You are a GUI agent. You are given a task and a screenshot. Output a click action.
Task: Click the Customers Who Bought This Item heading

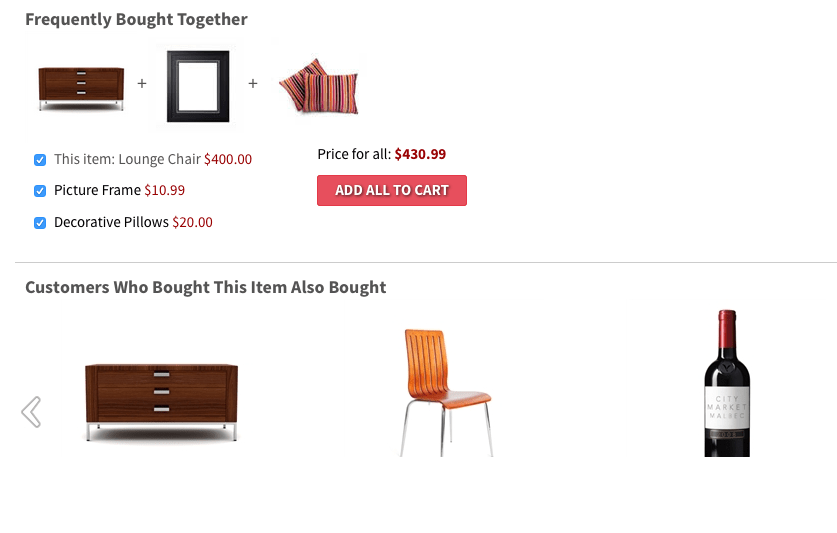pyautogui.click(x=206, y=287)
